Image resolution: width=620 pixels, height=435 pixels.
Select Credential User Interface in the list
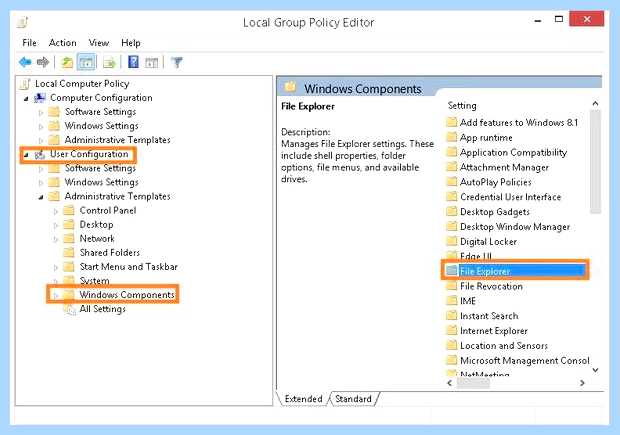click(510, 197)
